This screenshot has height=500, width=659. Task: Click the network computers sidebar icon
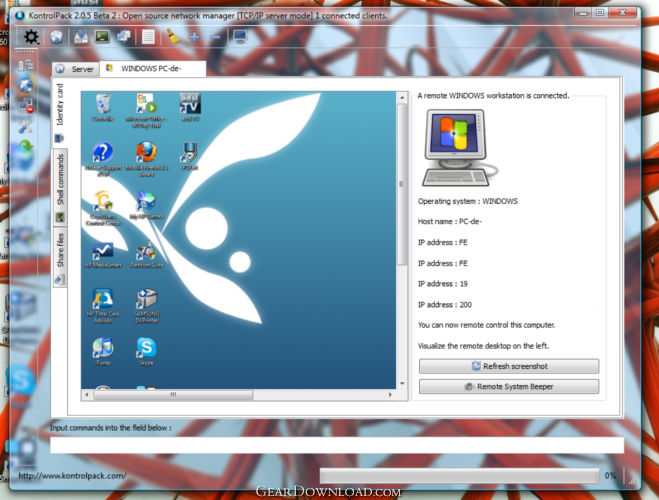(26, 65)
